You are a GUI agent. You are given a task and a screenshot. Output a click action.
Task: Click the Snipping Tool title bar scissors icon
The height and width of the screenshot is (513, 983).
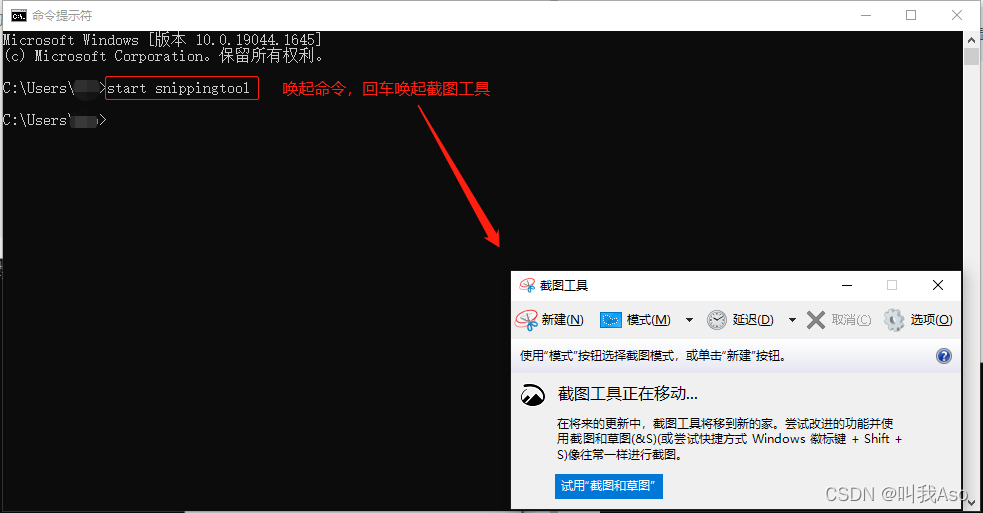527,286
